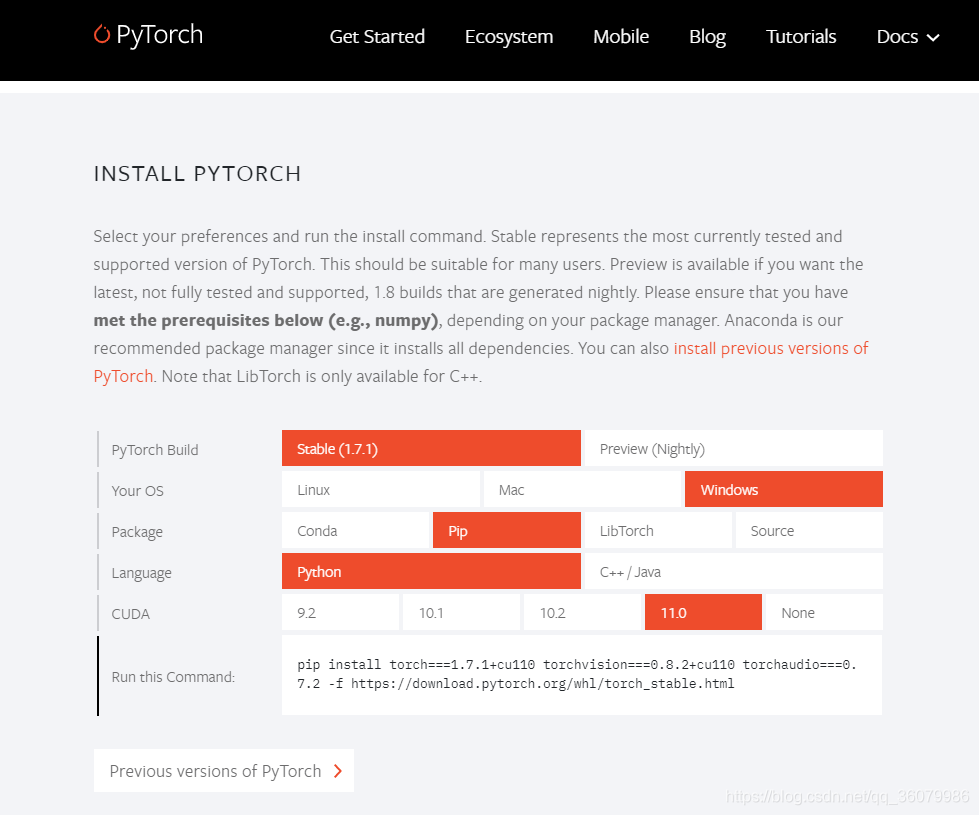
Task: Select the Conda package option
Action: pos(356,530)
